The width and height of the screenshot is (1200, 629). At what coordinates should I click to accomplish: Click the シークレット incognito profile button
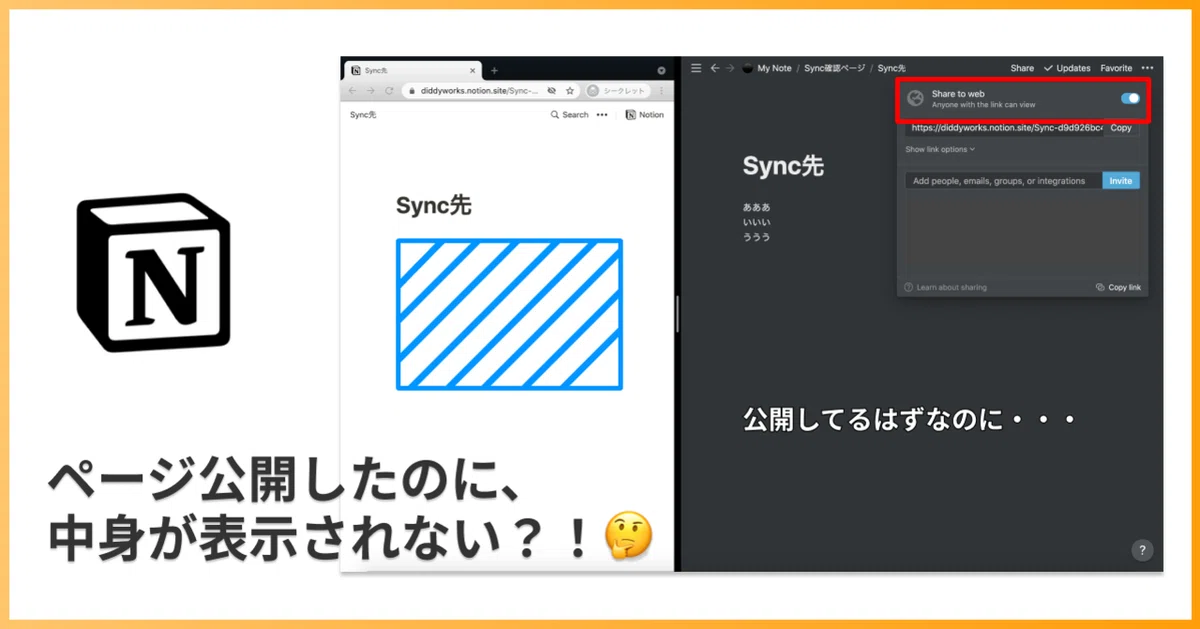point(617,90)
